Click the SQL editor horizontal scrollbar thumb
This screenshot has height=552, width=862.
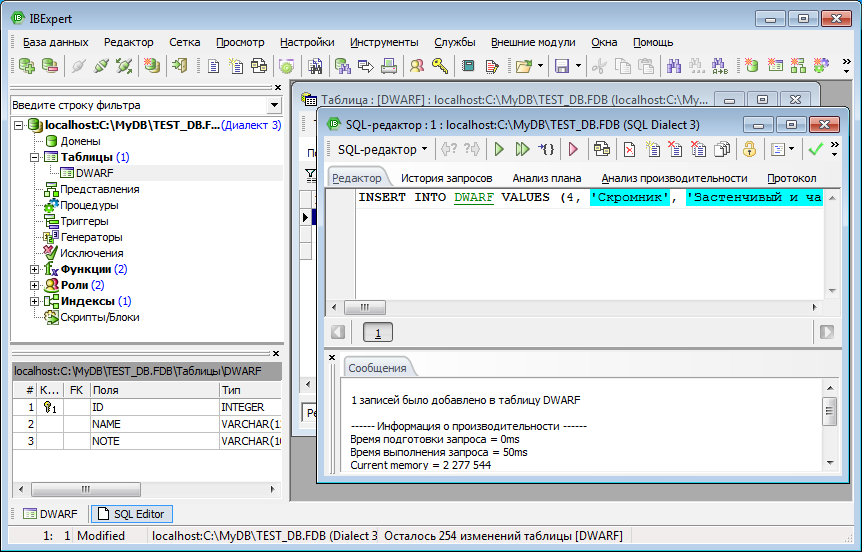click(364, 307)
